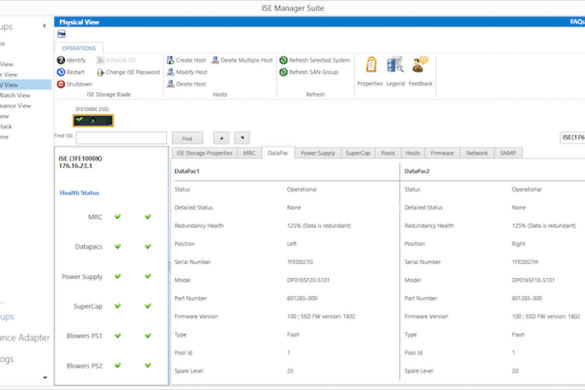
Task: Open the Power Supply tab
Action: pos(317,153)
